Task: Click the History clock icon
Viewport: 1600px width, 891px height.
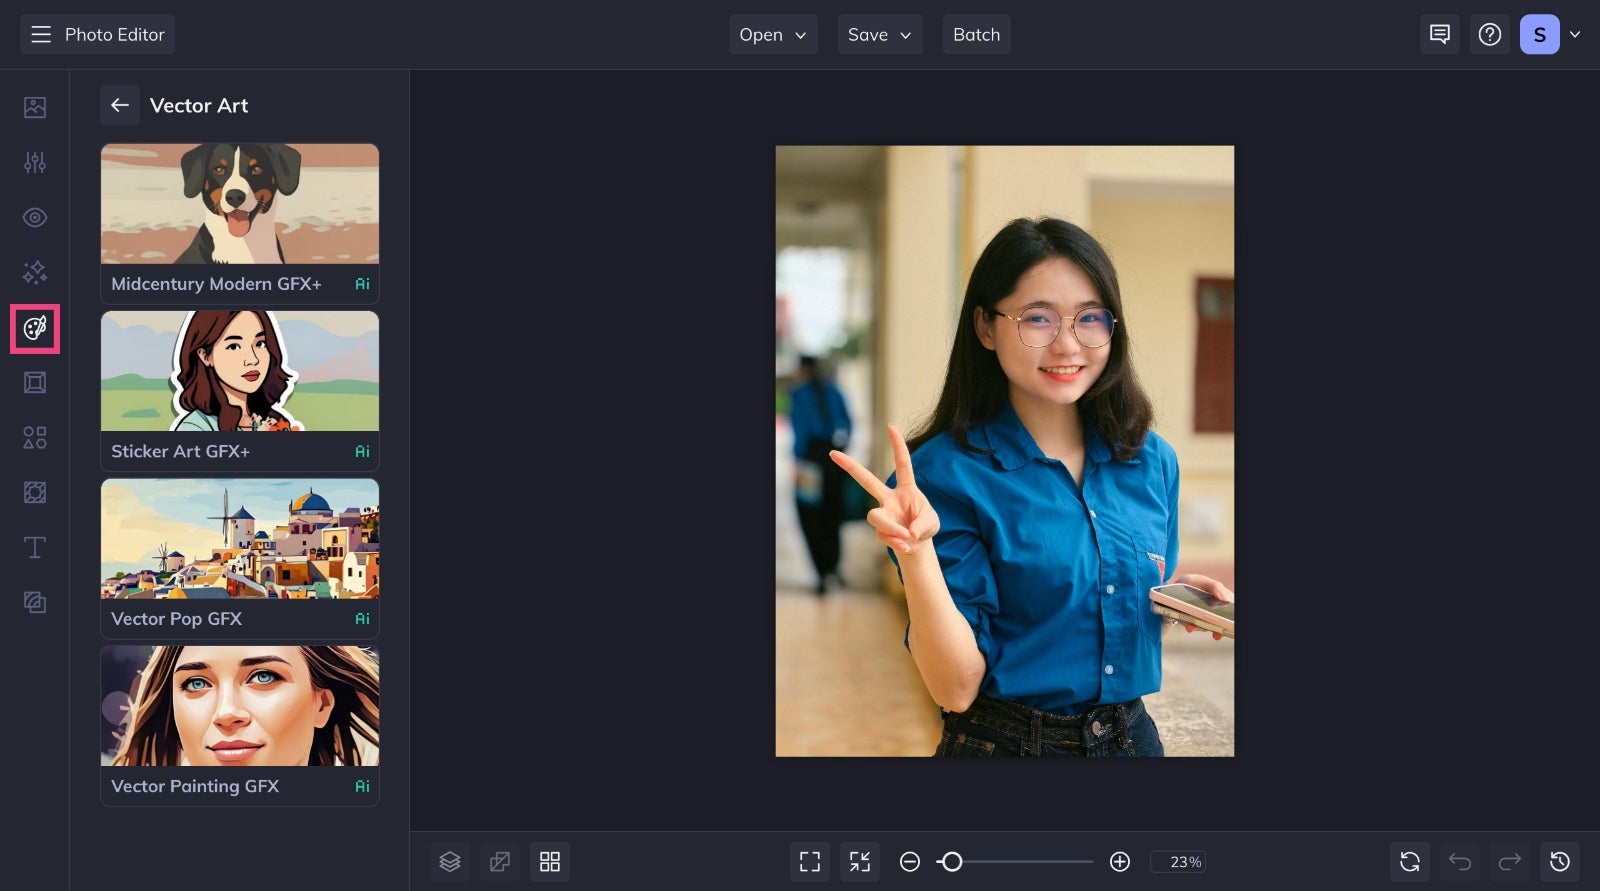Action: [1560, 861]
